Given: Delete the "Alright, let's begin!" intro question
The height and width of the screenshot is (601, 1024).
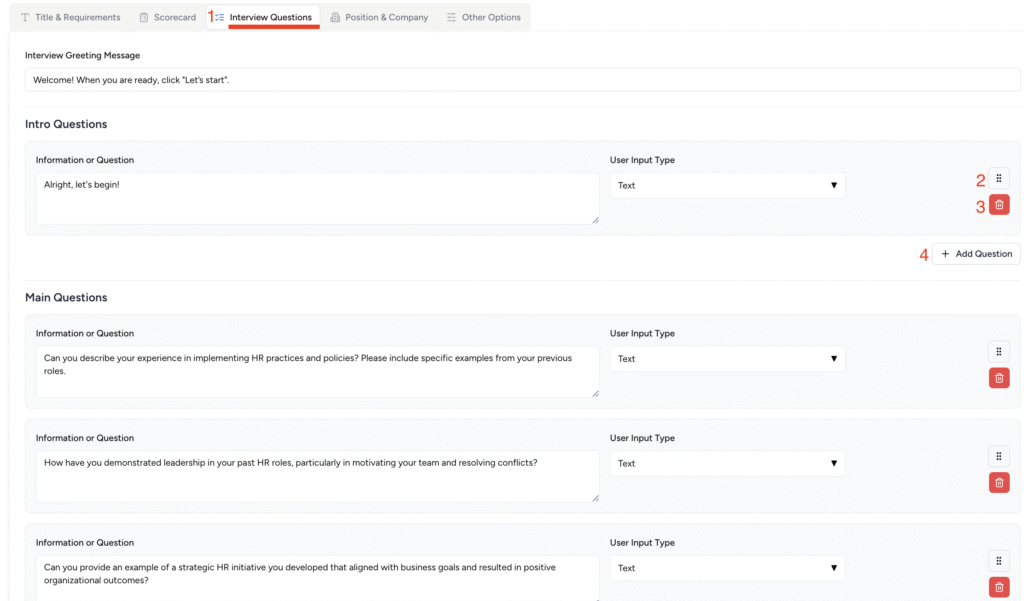Looking at the screenshot, I should coord(999,205).
